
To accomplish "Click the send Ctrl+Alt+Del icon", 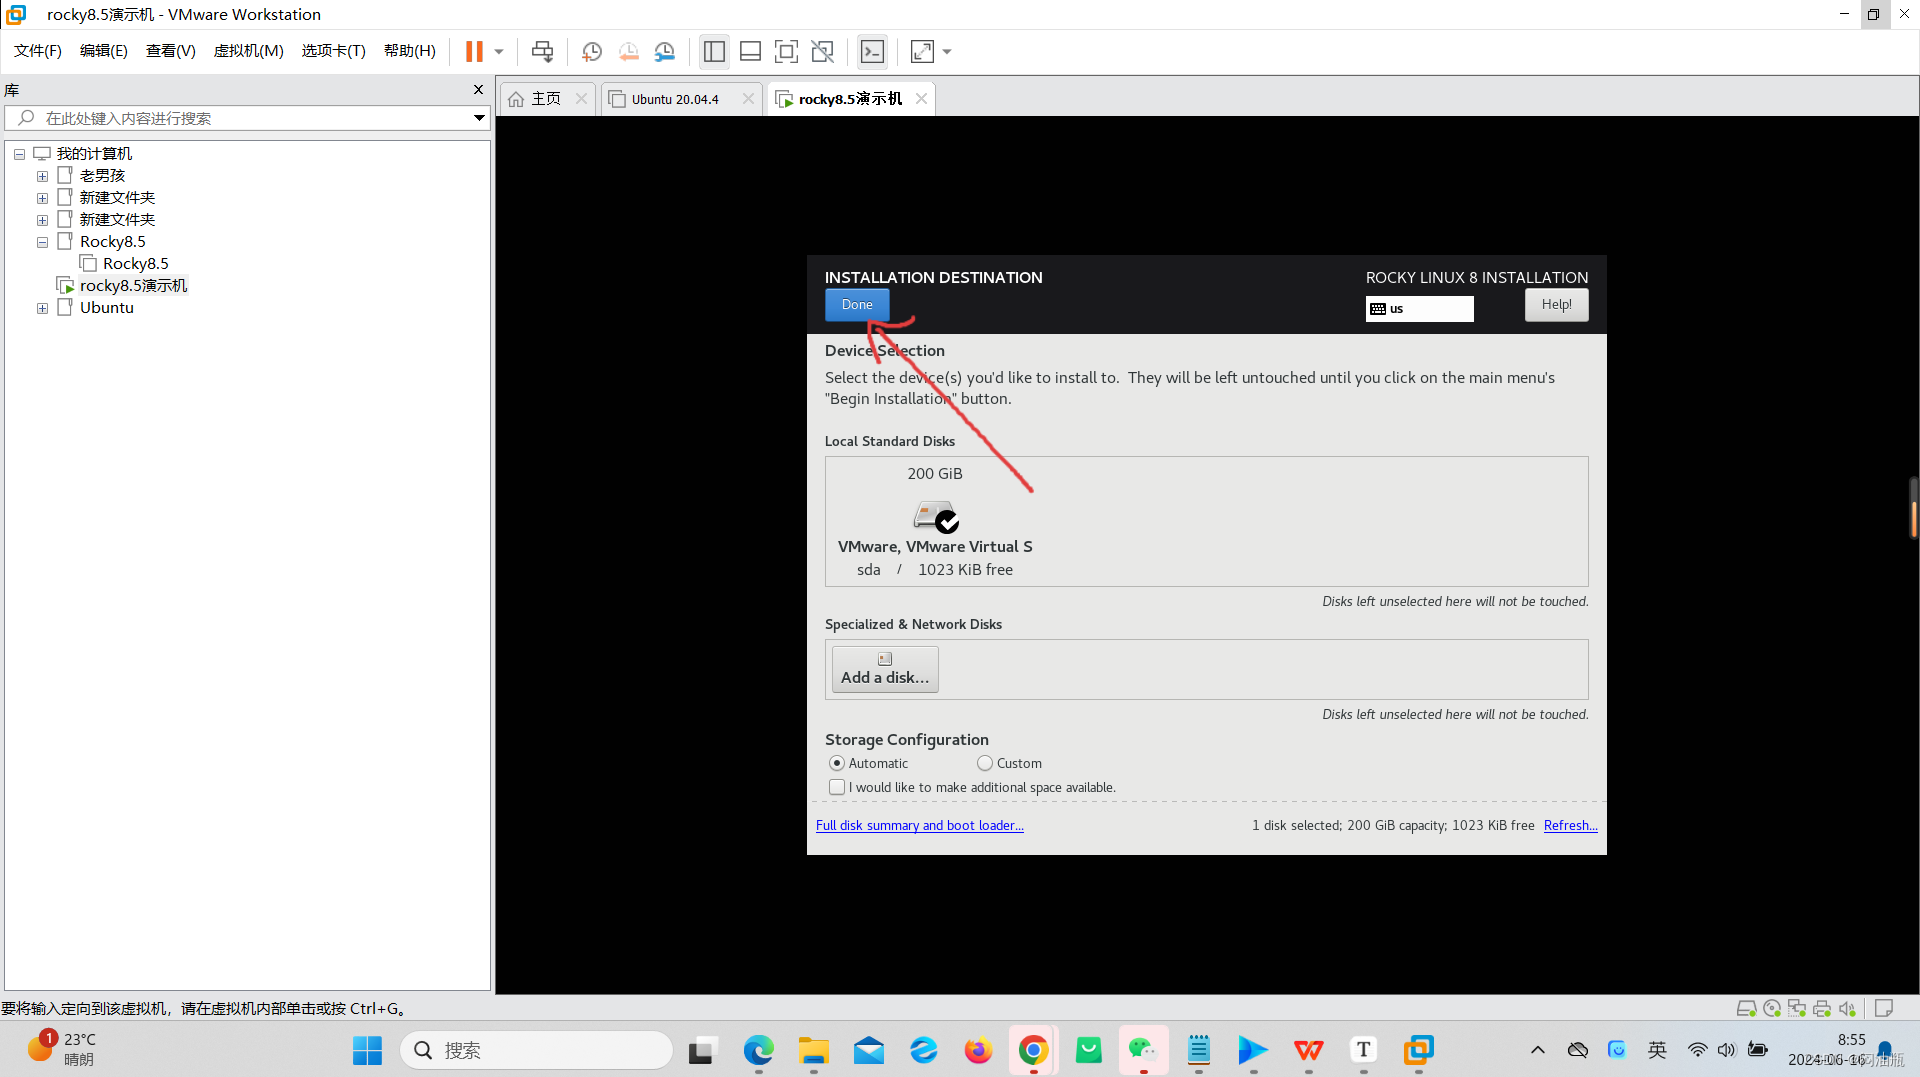I will coord(542,51).
